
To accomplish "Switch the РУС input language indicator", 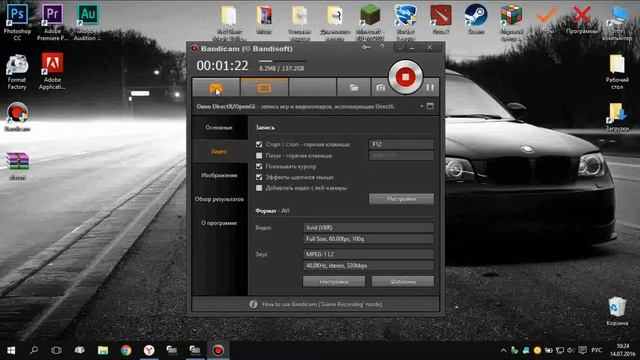I will pos(596,350).
